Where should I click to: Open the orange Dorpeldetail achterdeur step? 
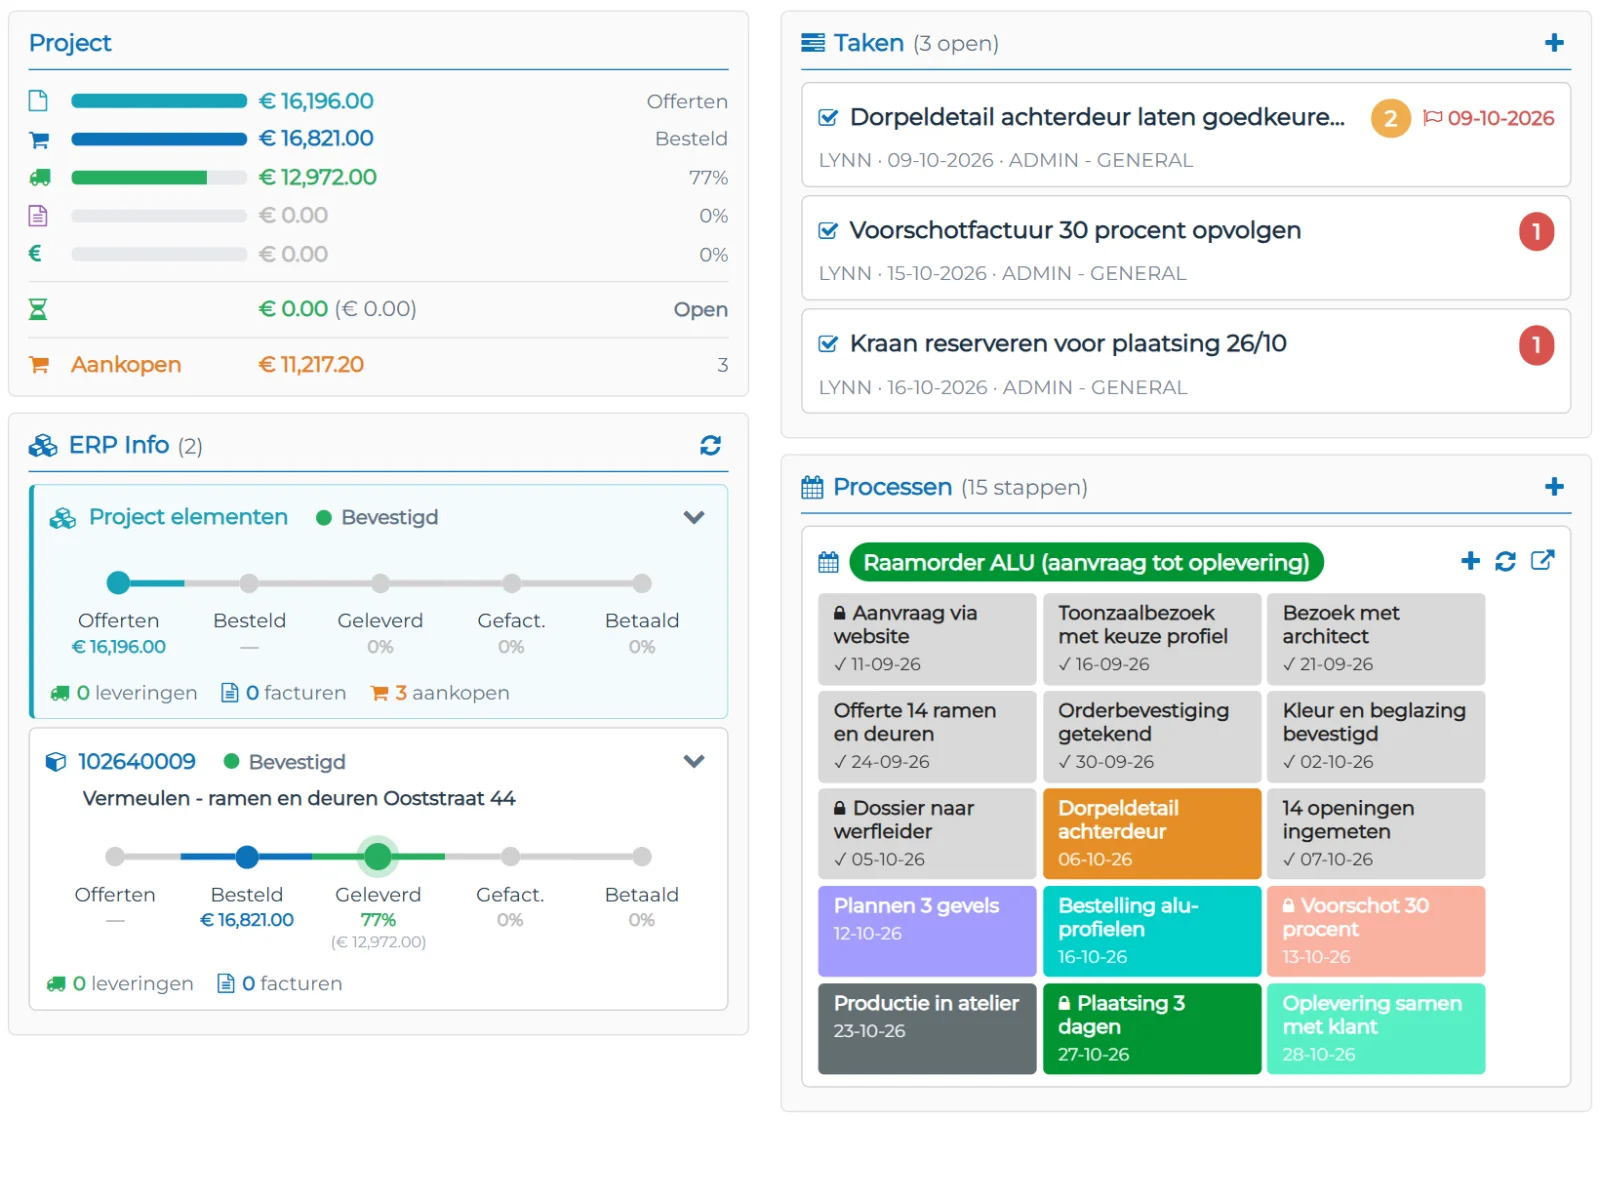coord(1151,833)
